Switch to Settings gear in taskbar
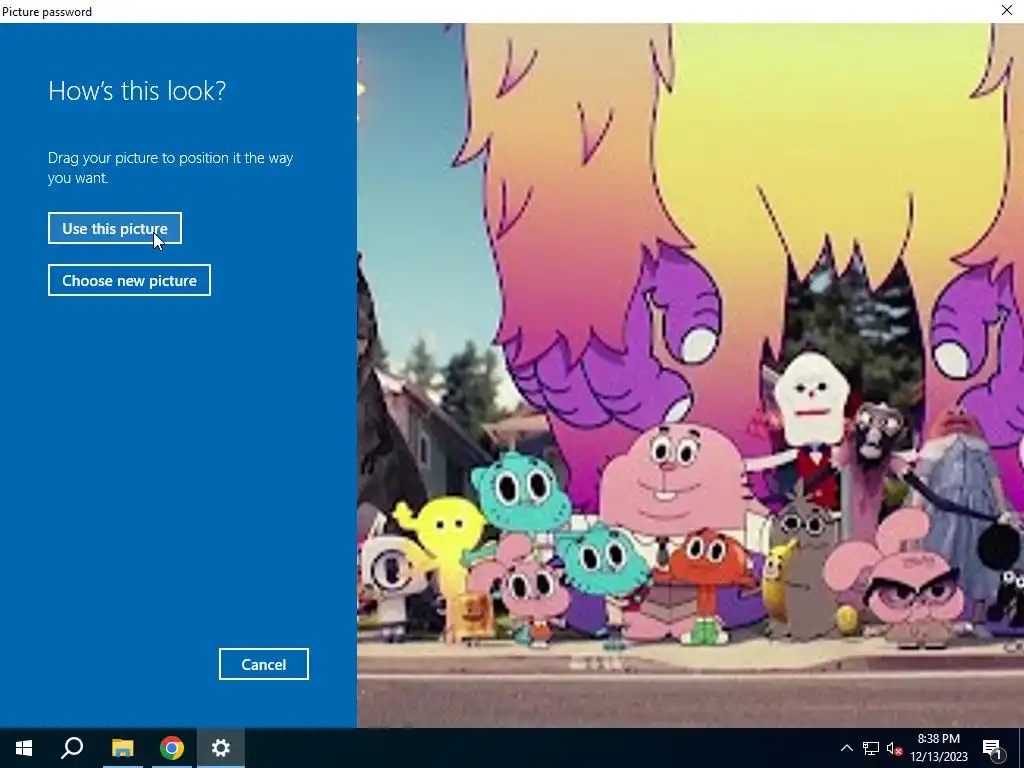 (x=221, y=748)
